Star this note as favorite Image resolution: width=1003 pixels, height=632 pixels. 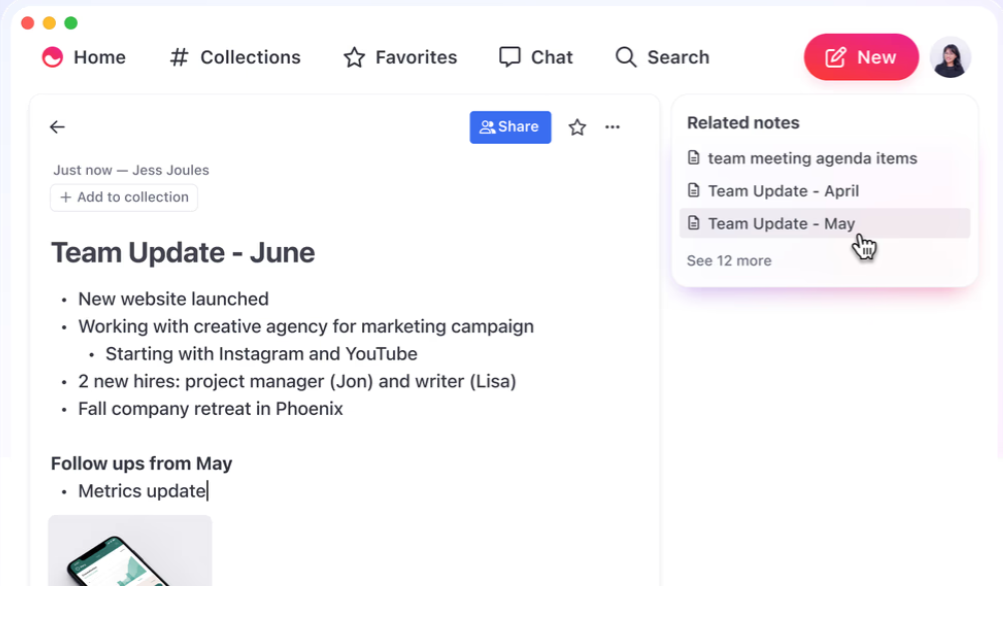[577, 127]
